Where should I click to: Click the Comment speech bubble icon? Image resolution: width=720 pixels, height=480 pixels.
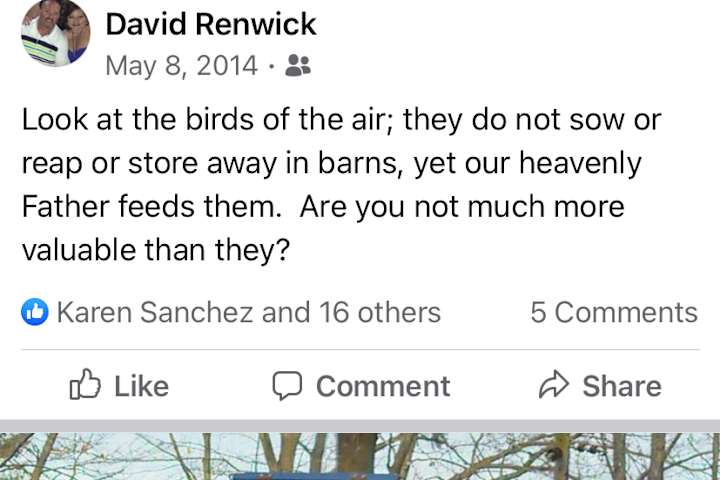pos(287,385)
